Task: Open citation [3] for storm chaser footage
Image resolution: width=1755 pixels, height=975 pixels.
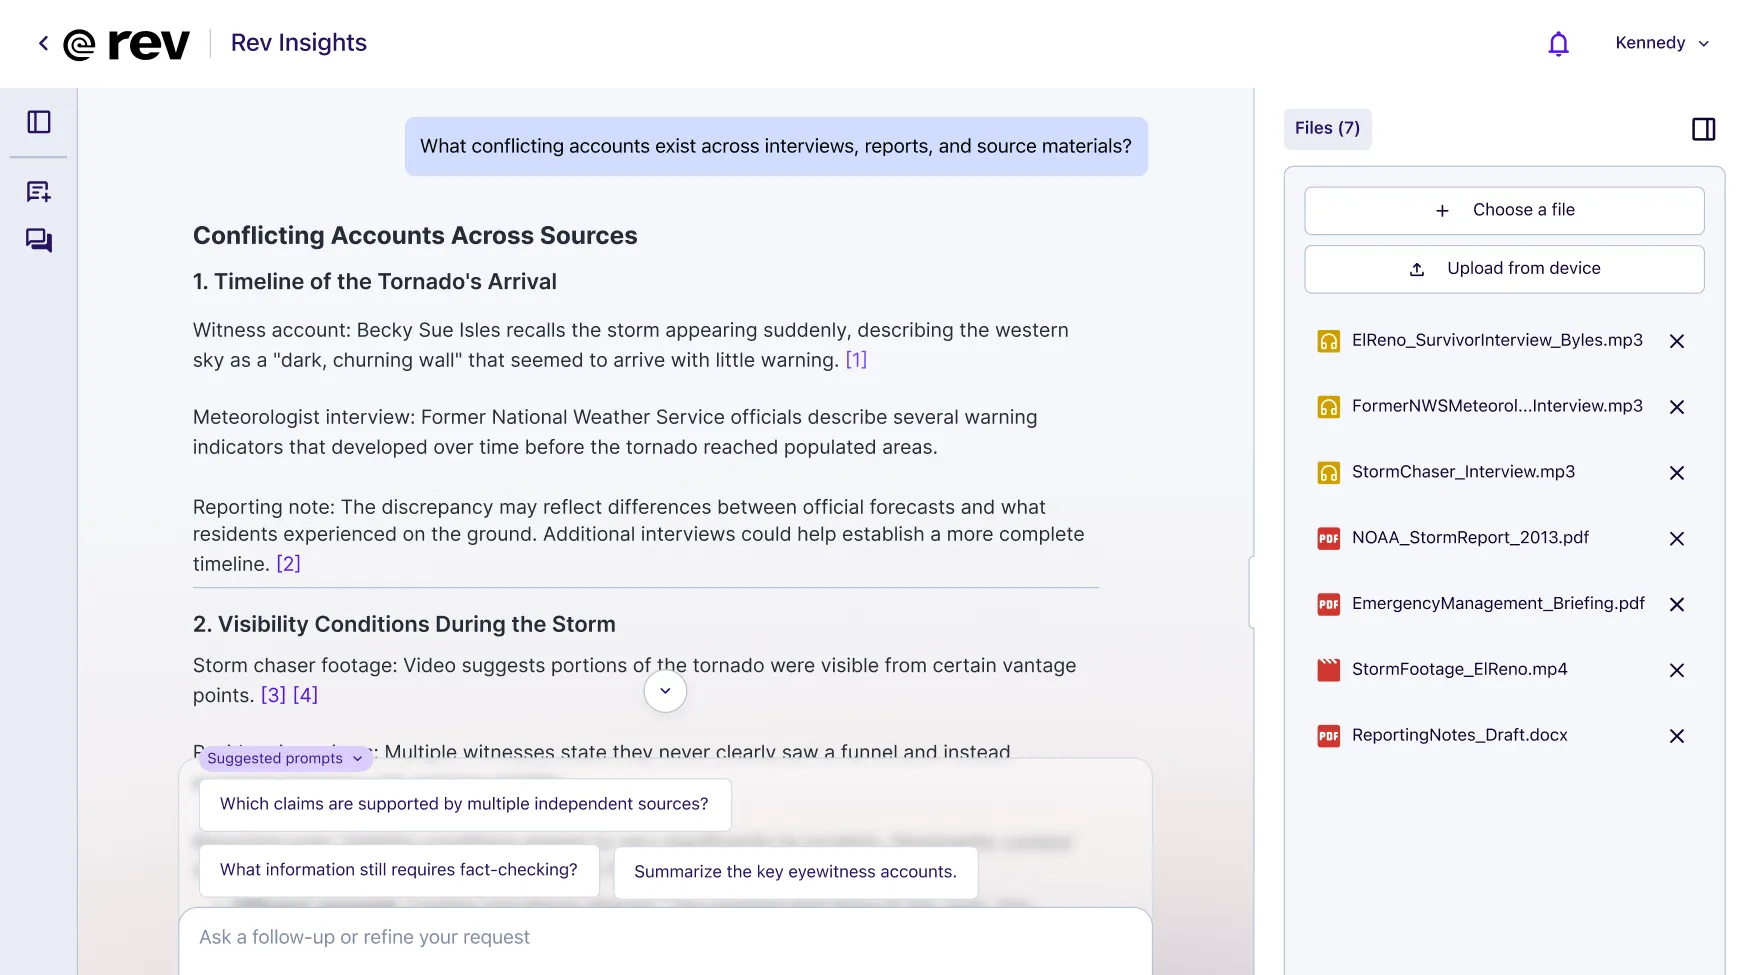Action: pos(273,695)
